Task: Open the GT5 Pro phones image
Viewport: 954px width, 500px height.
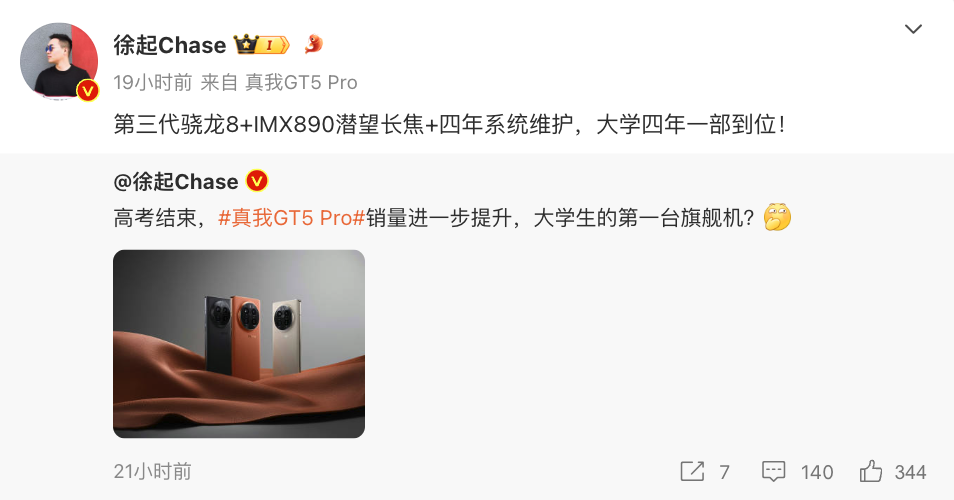Action: [x=239, y=344]
